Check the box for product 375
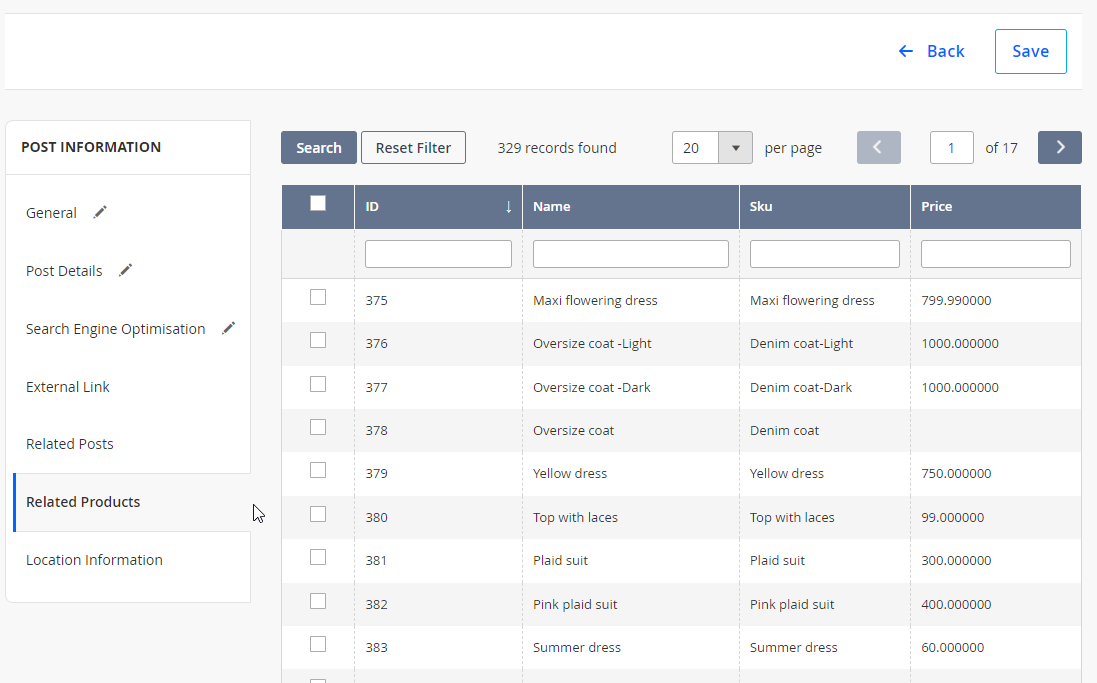Image resolution: width=1097 pixels, height=683 pixels. tap(318, 297)
